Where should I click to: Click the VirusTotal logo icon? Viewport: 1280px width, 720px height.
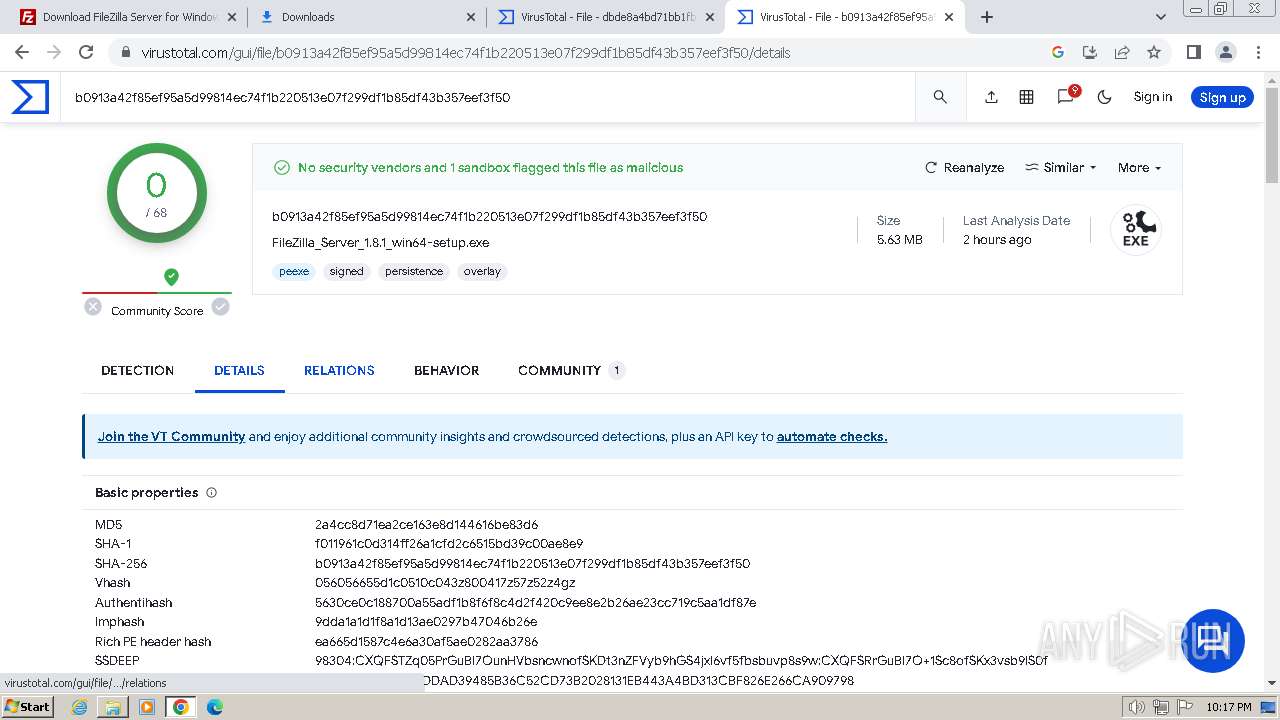click(x=30, y=97)
